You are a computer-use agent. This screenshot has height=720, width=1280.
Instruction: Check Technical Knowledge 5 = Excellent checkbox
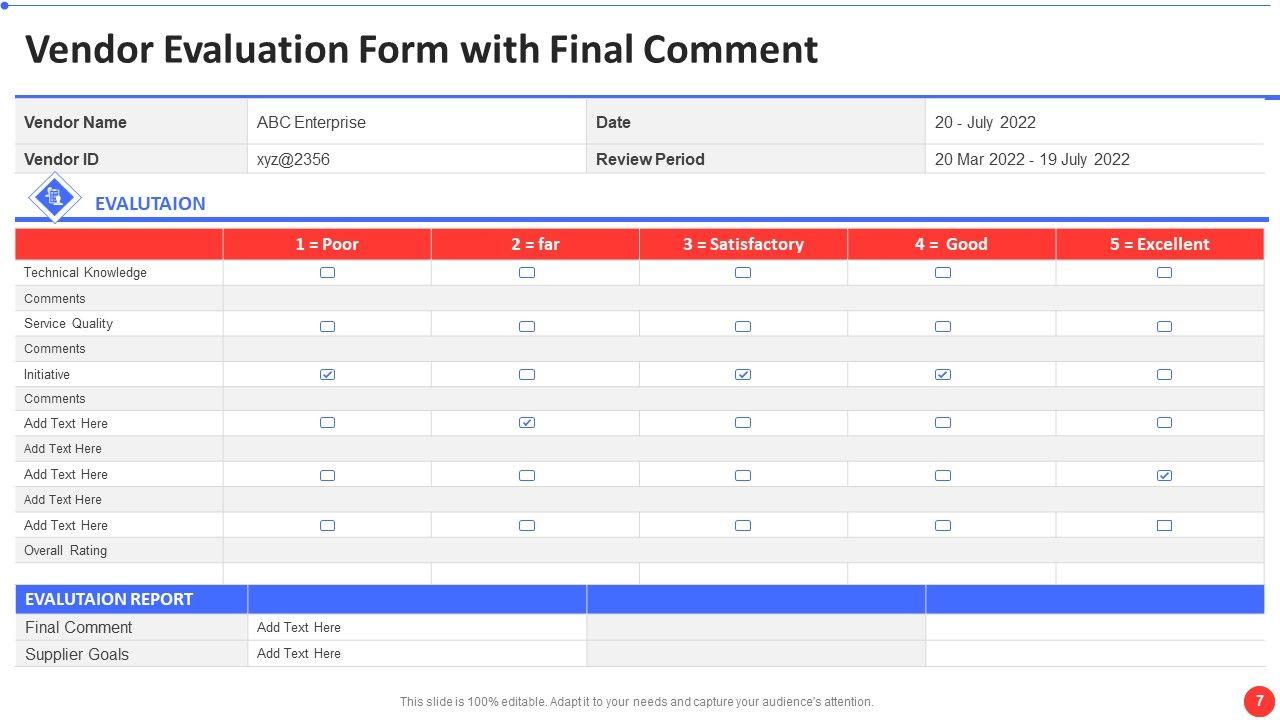pos(1164,272)
